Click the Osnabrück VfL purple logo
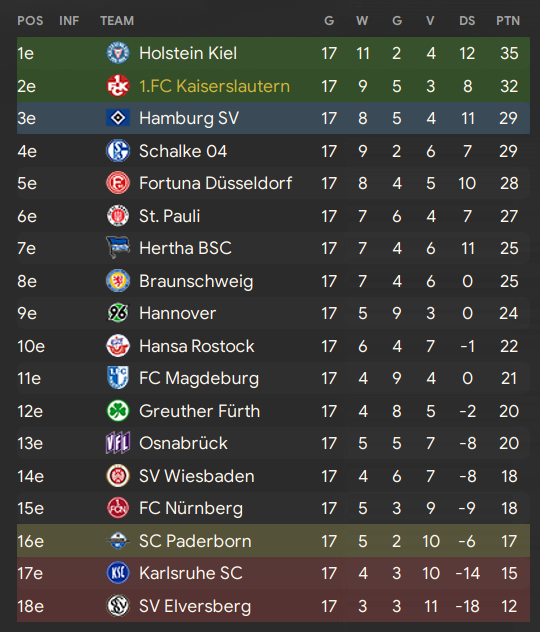540x632 pixels. click(x=118, y=443)
